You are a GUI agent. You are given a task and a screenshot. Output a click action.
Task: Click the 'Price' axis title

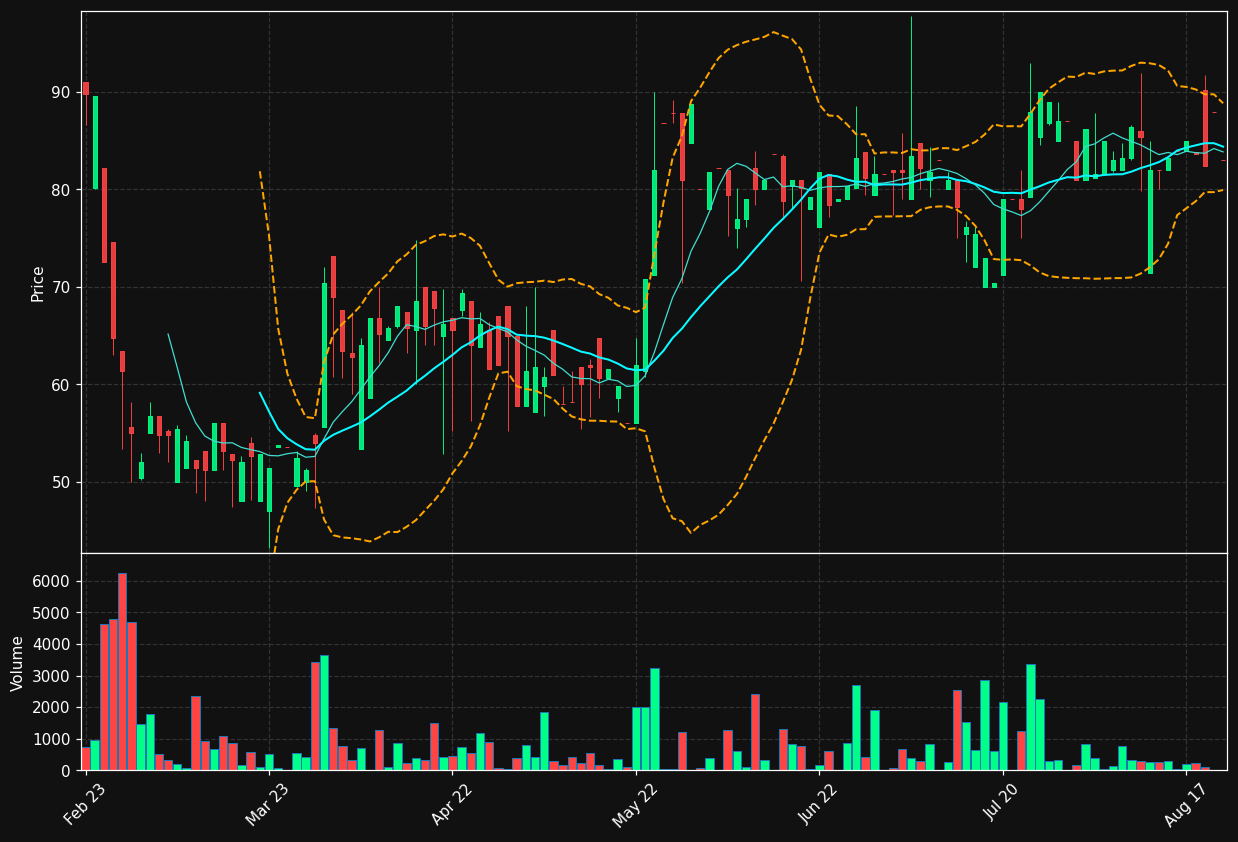pyautogui.click(x=38, y=283)
